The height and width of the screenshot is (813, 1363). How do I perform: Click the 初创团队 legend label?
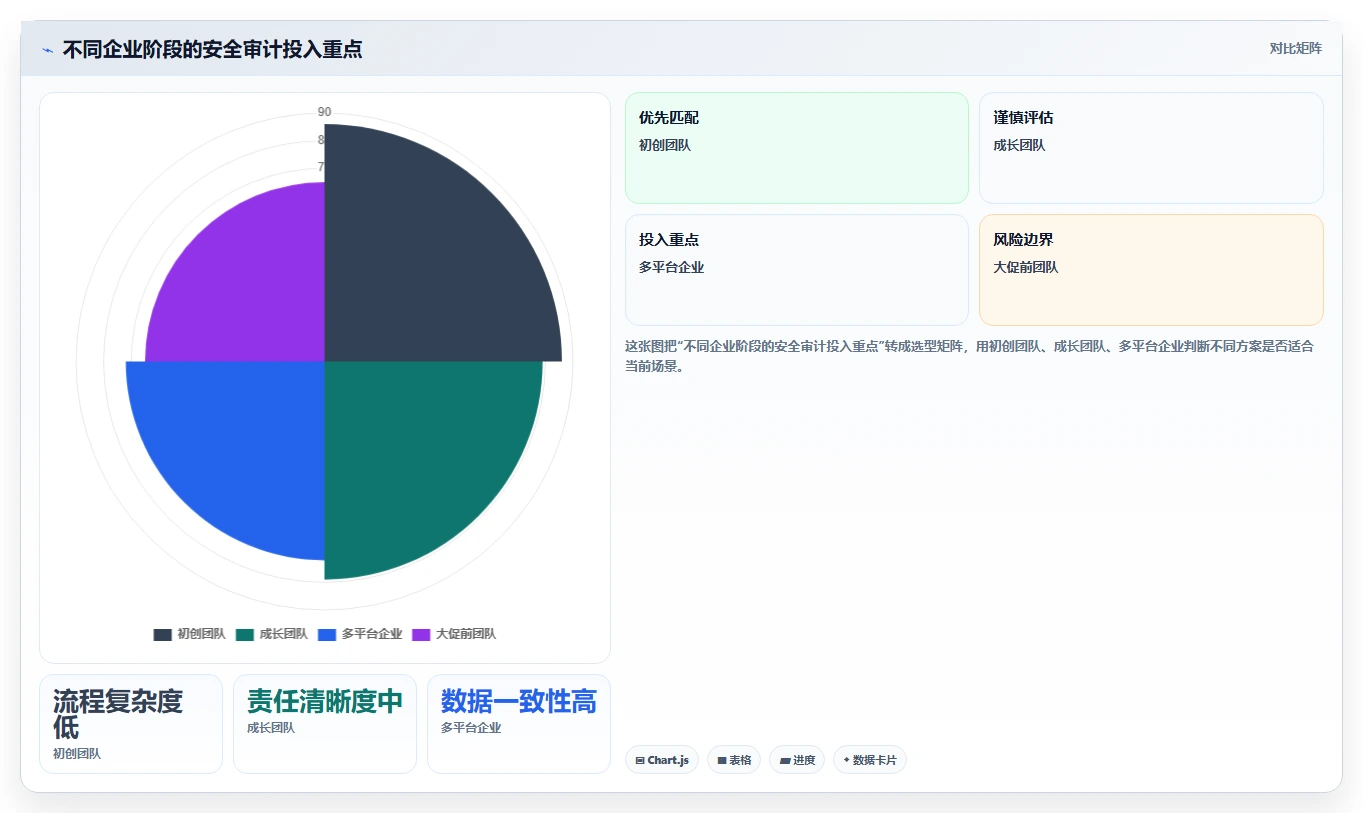[201, 634]
